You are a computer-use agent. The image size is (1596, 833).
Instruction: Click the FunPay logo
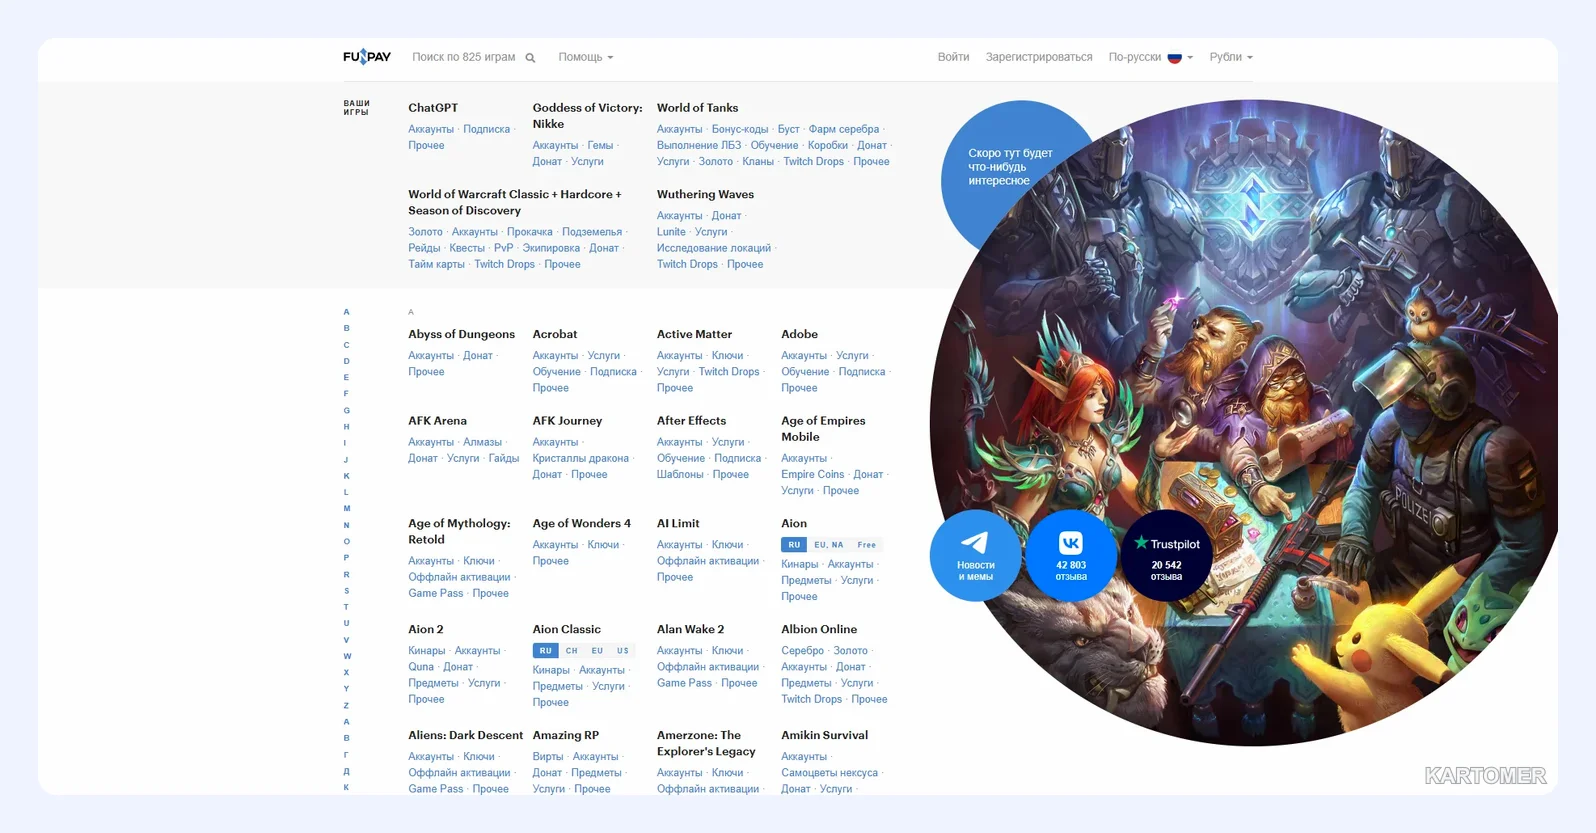pyautogui.click(x=367, y=57)
